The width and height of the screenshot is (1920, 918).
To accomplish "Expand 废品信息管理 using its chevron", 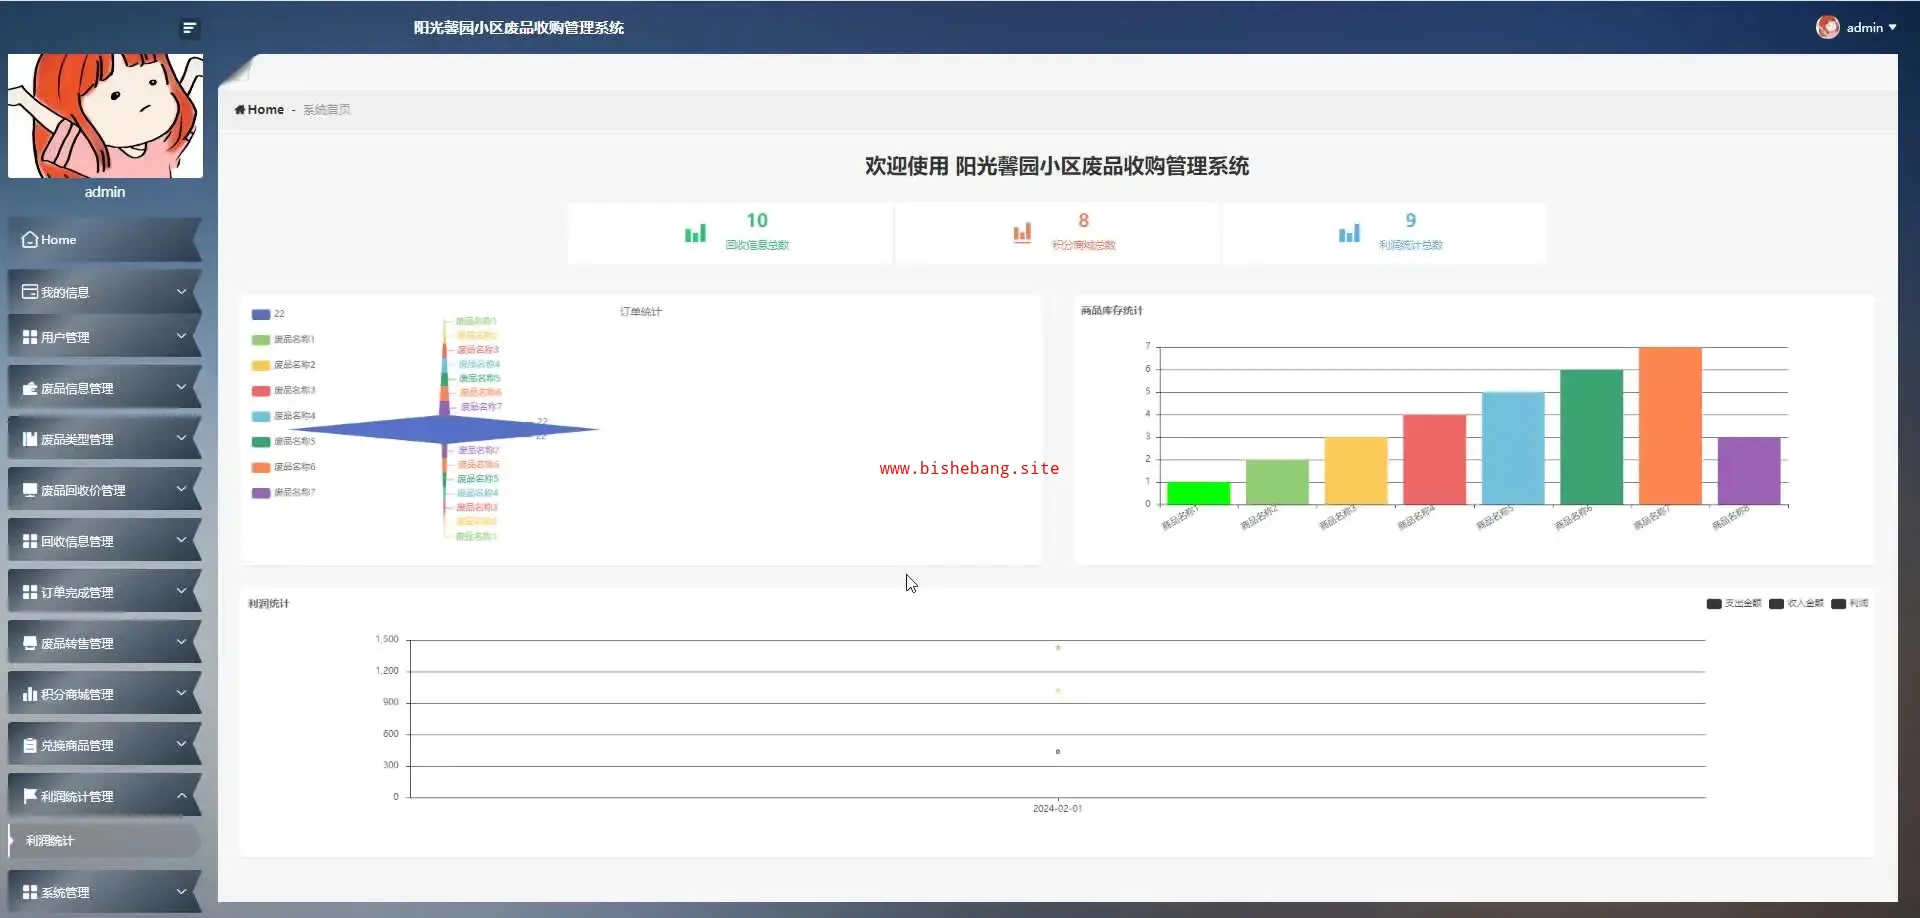I will coord(181,388).
